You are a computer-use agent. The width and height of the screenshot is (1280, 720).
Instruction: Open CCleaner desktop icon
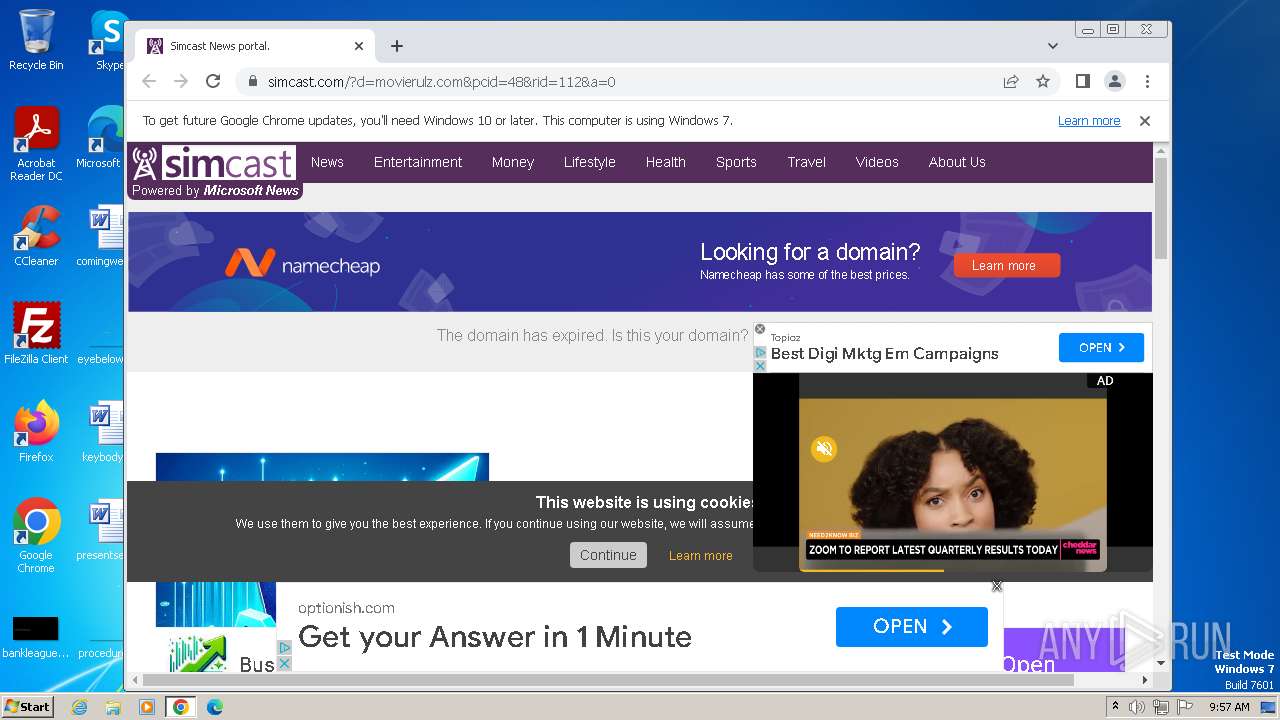coord(36,236)
